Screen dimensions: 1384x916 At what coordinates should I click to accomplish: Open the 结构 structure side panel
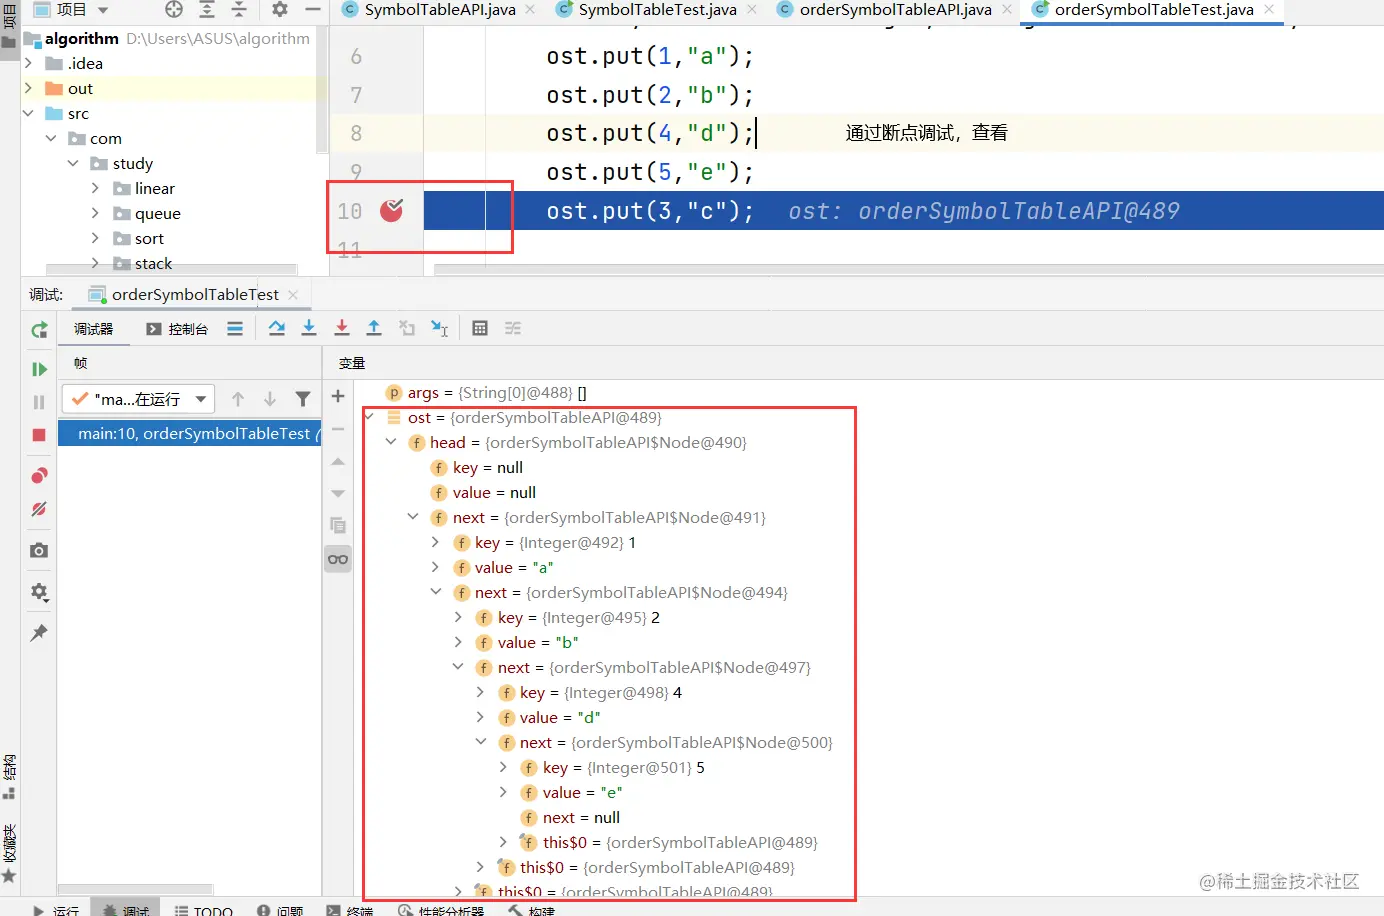pos(9,775)
